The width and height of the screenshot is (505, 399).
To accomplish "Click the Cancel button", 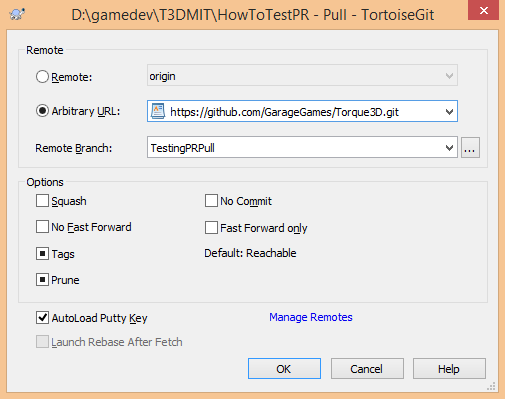I will pyautogui.click(x=367, y=368).
